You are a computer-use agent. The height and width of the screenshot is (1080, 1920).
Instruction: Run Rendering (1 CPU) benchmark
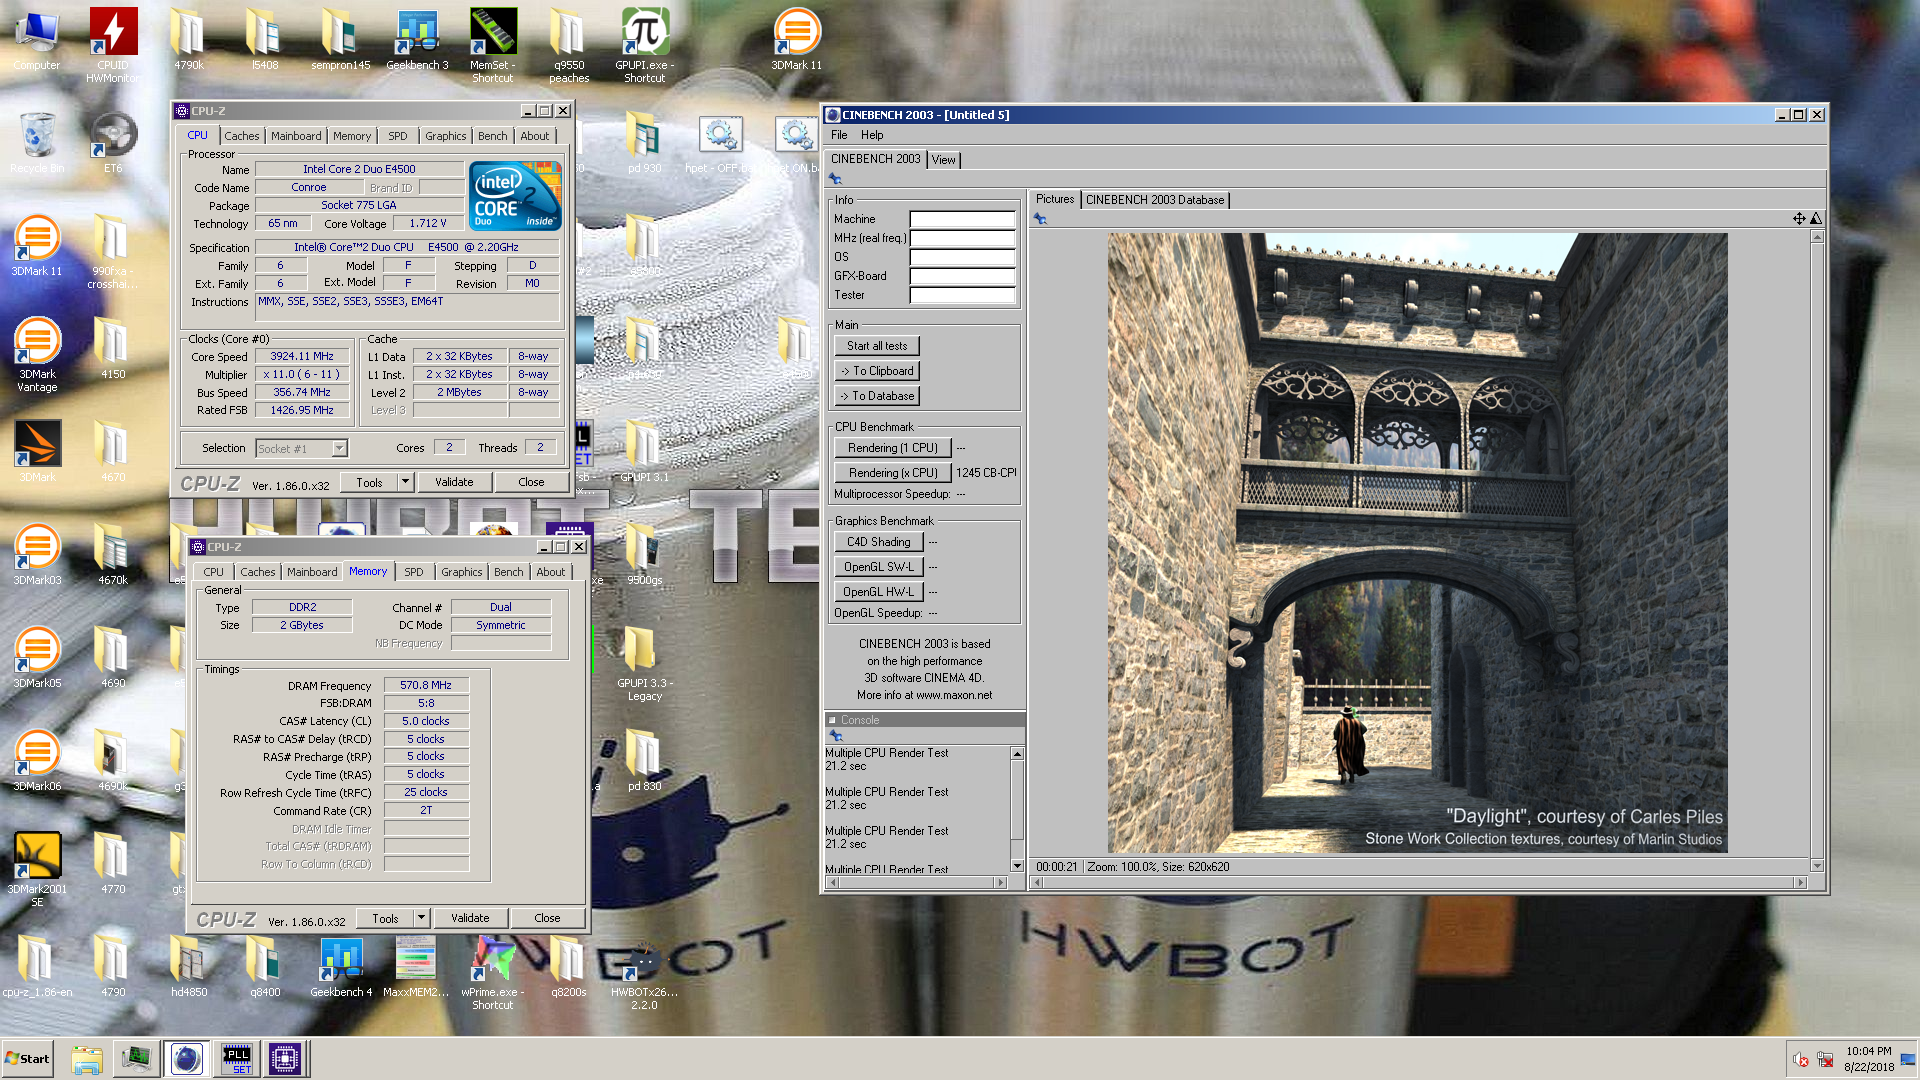tap(893, 448)
